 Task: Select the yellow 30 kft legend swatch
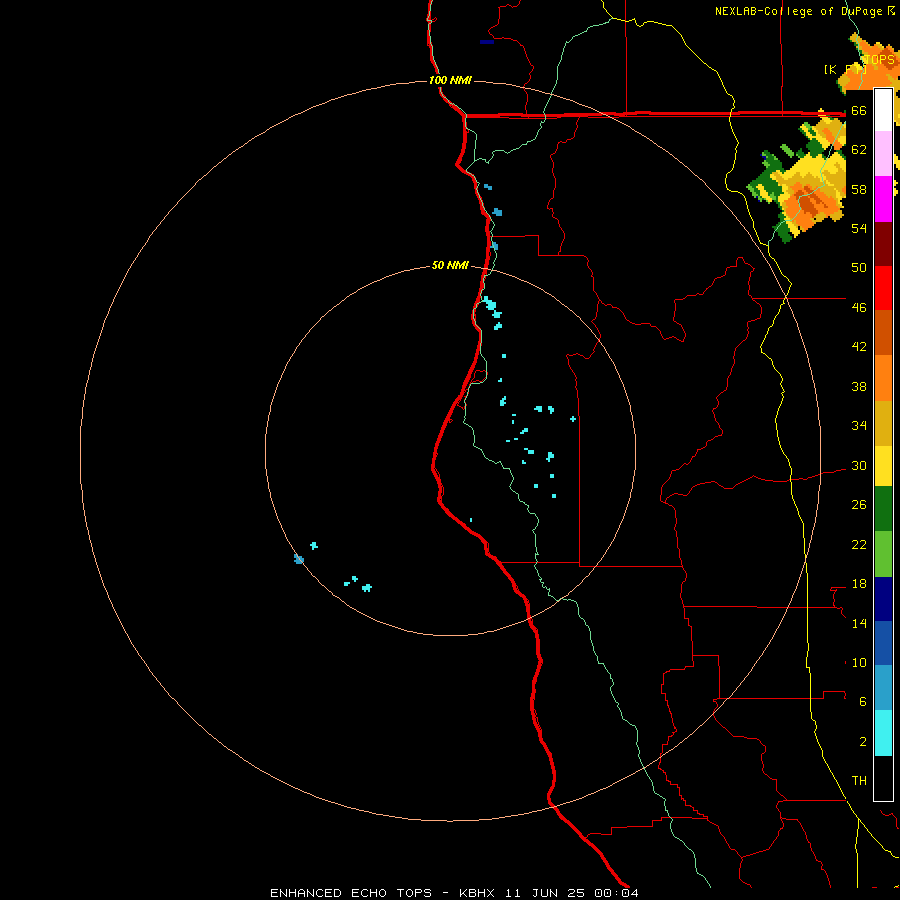[x=883, y=466]
